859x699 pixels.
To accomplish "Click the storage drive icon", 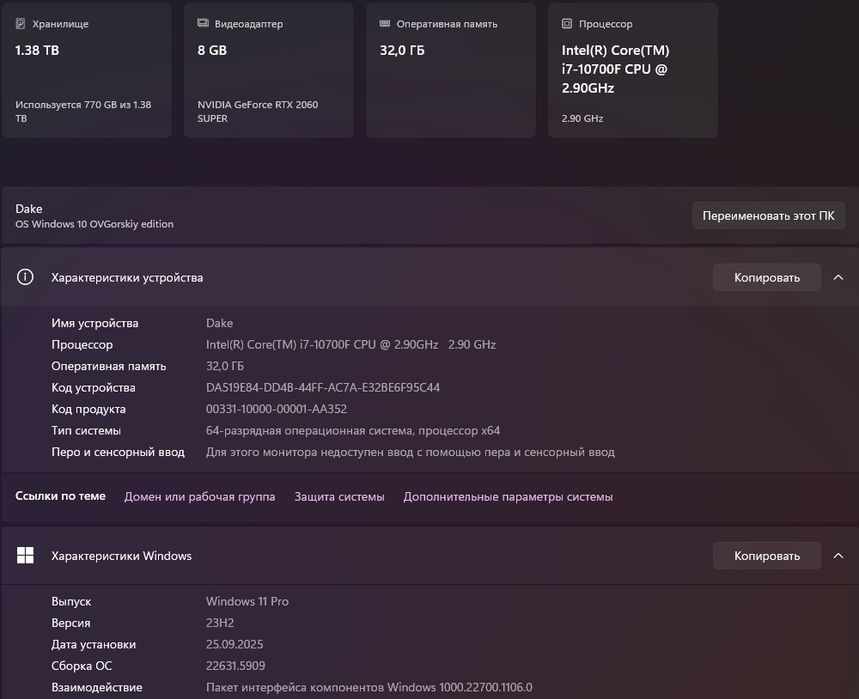I will pyautogui.click(x=20, y=24).
